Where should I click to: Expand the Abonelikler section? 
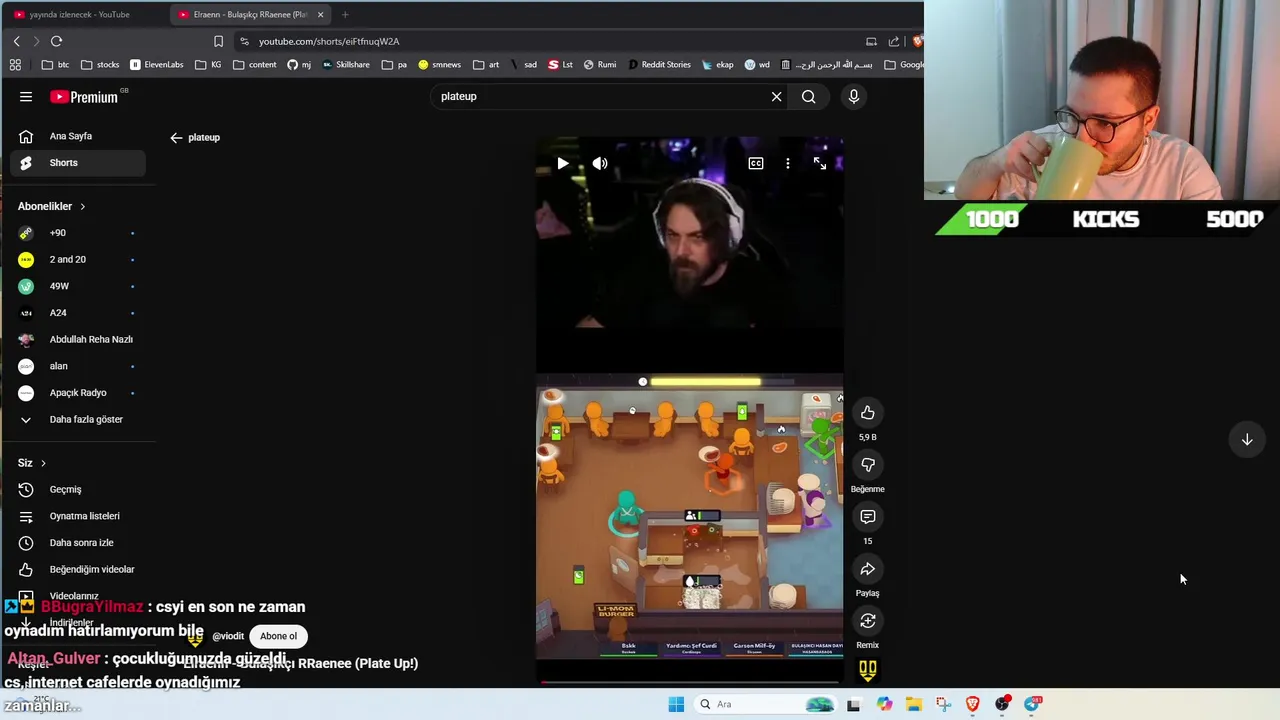[x=52, y=206]
